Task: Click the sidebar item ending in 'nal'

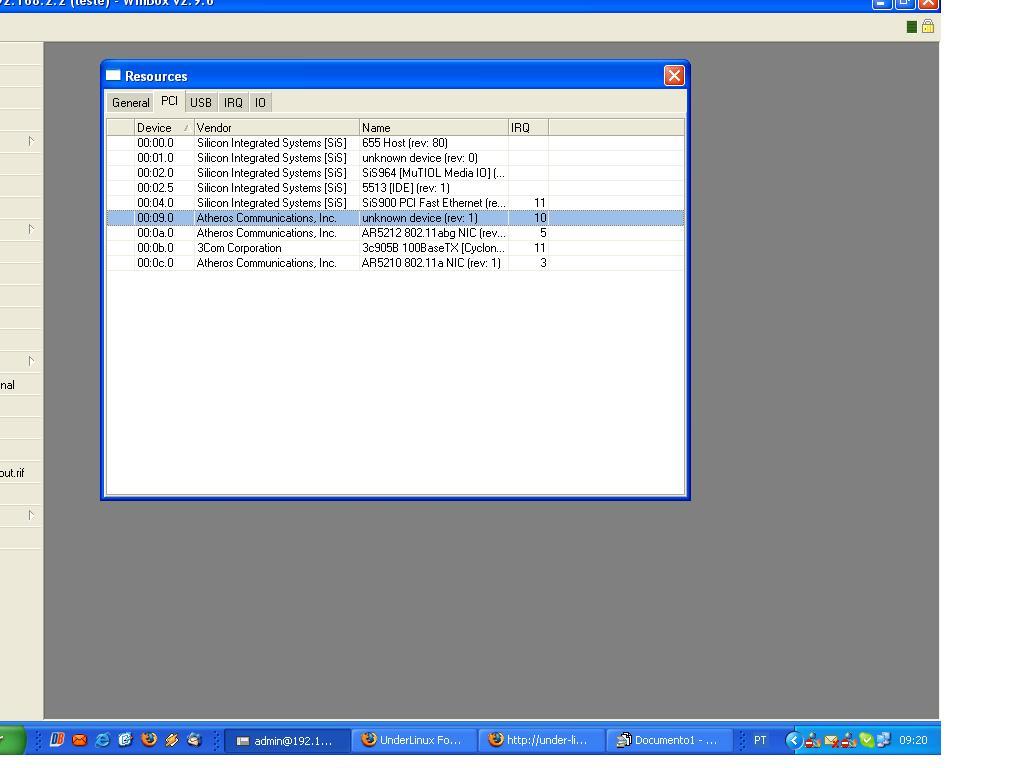Action: pyautogui.click(x=20, y=385)
